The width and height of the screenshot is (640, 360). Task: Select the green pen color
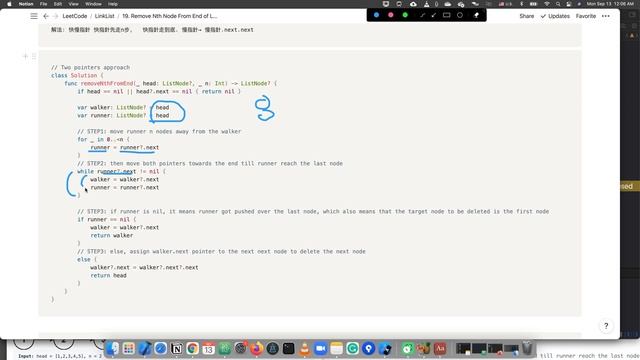coord(405,15)
